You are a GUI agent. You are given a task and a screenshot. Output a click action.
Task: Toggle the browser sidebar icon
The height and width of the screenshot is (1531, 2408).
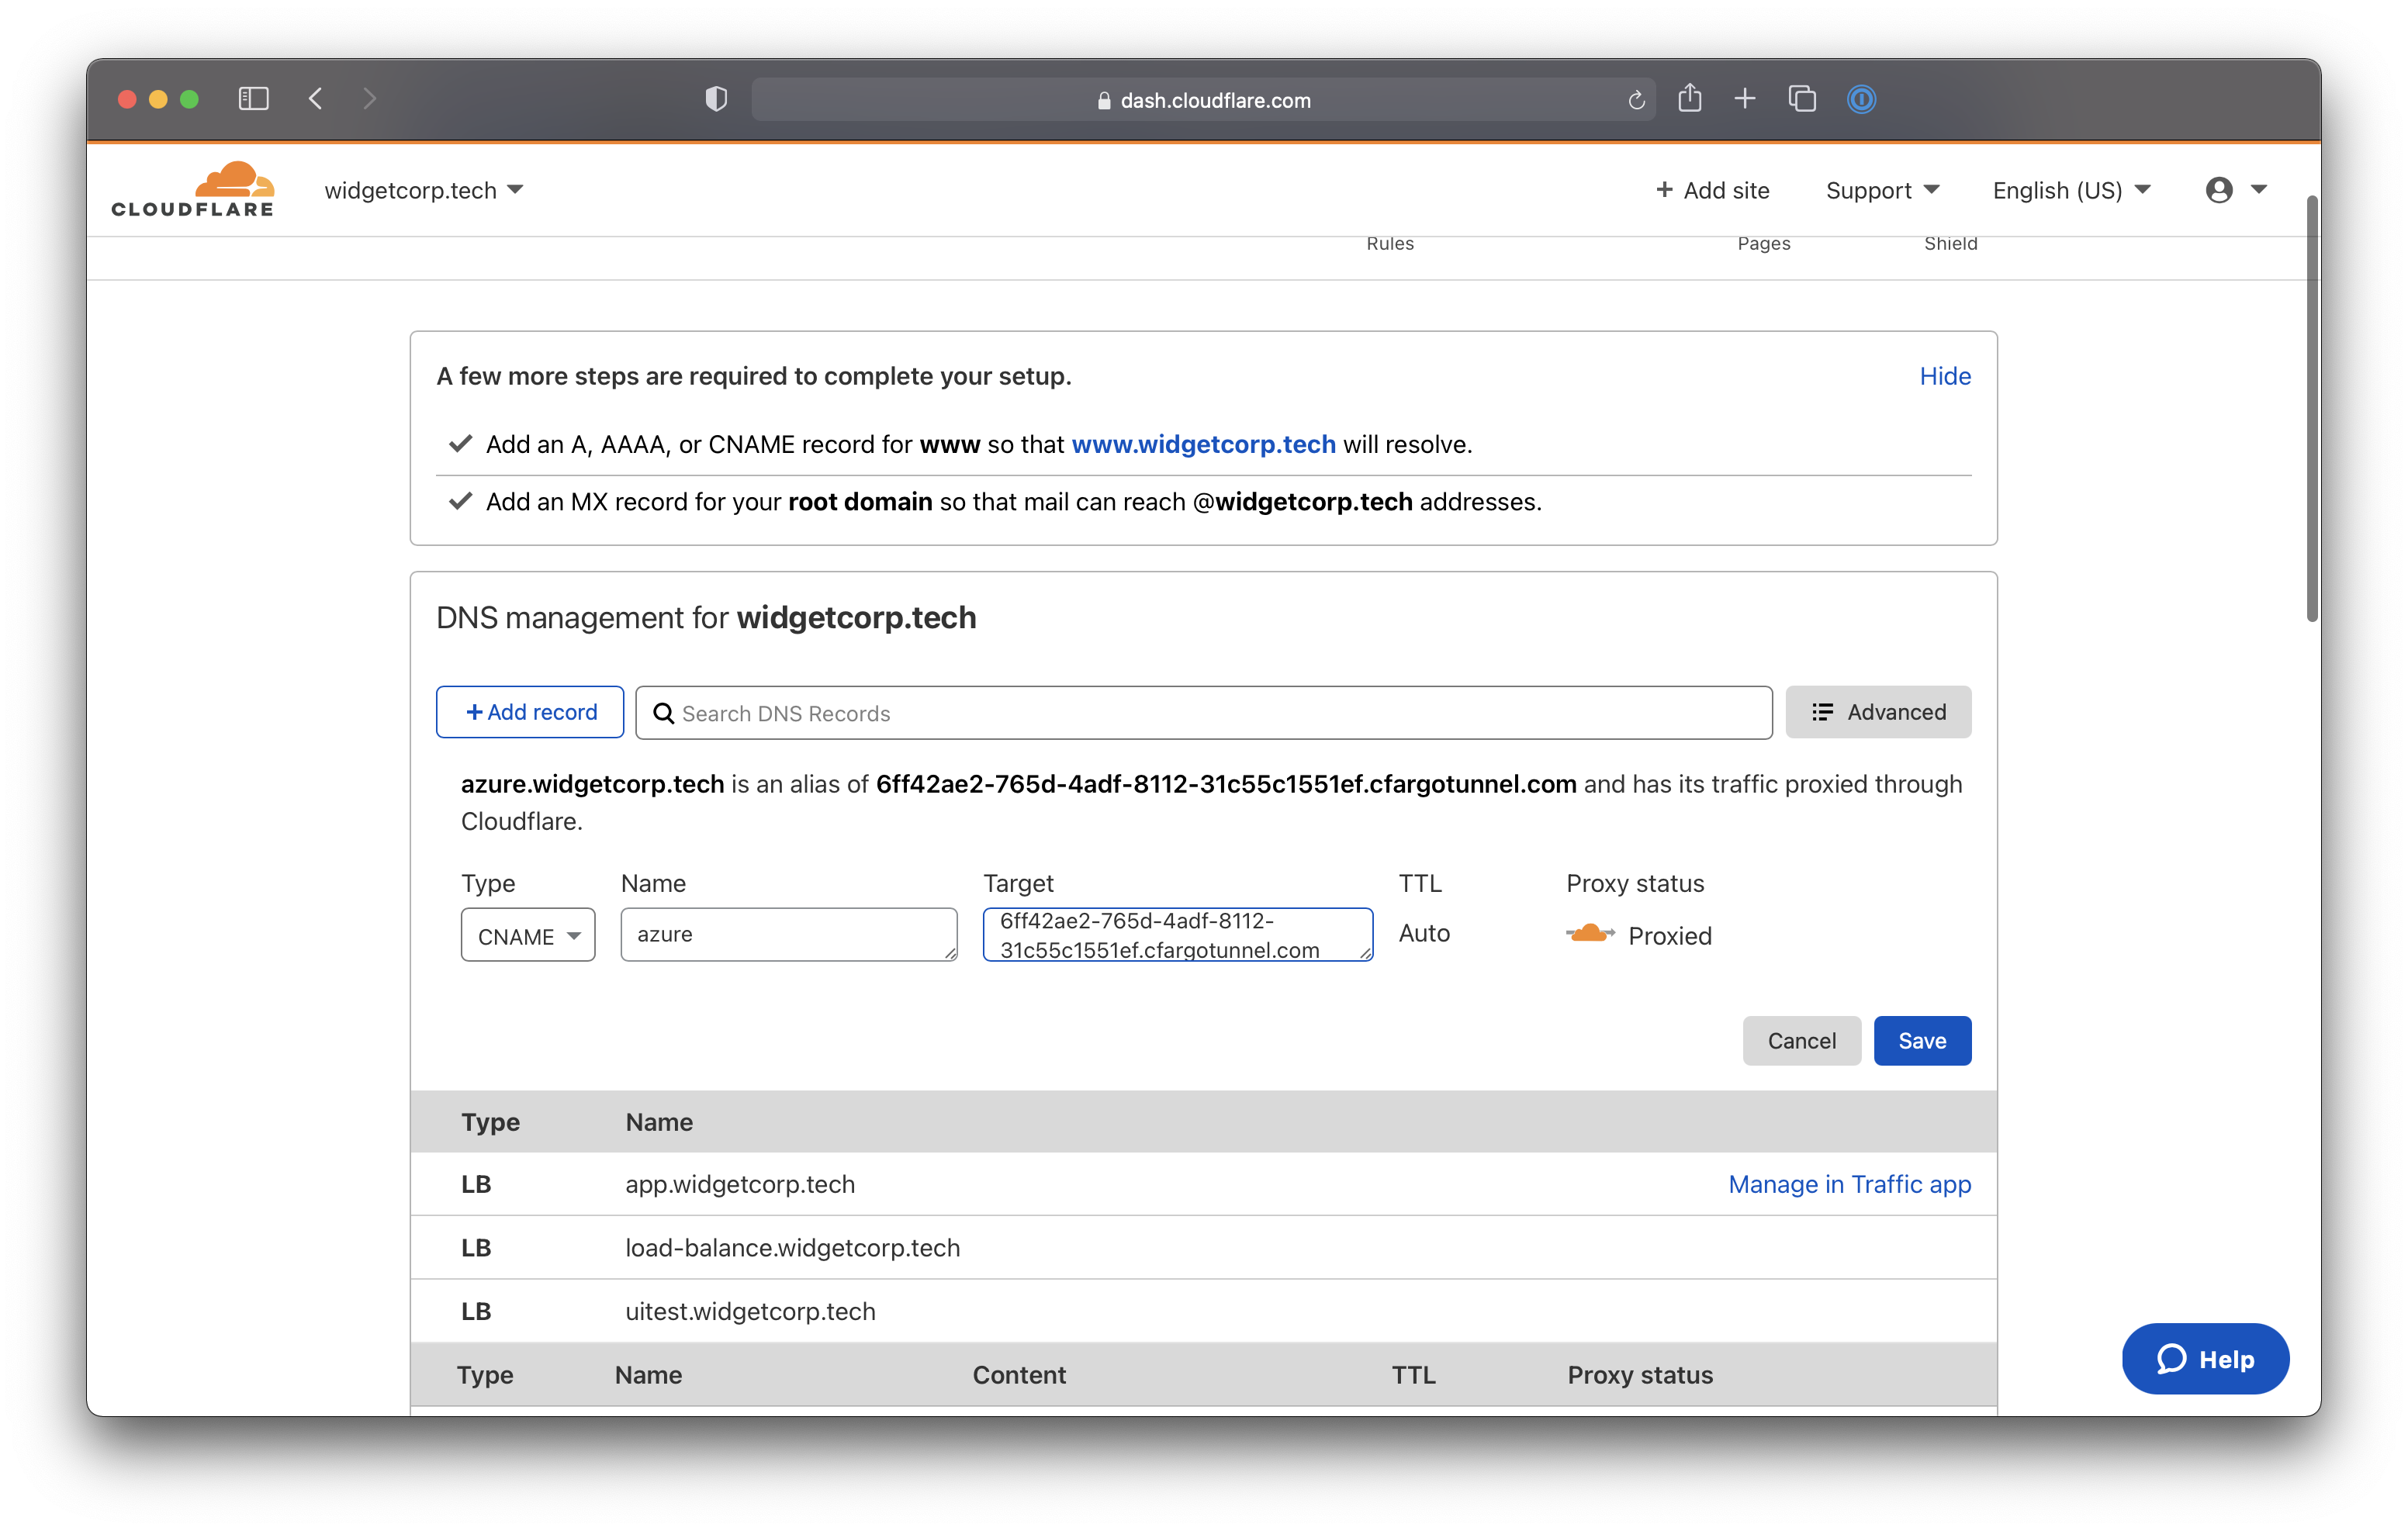click(x=253, y=99)
